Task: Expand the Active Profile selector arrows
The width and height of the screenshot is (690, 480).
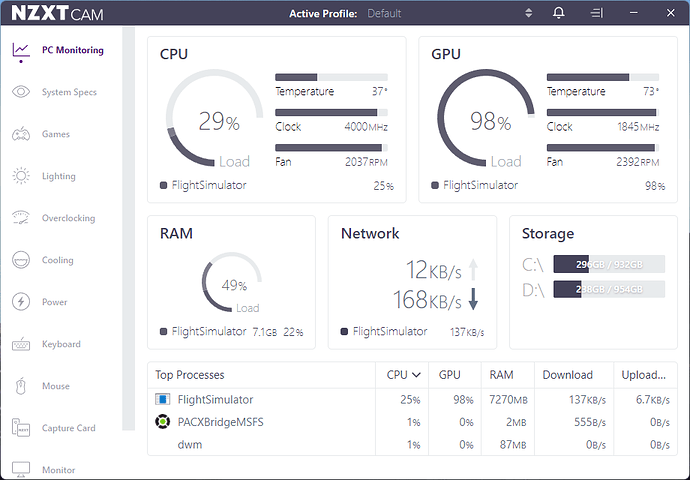Action: [529, 13]
